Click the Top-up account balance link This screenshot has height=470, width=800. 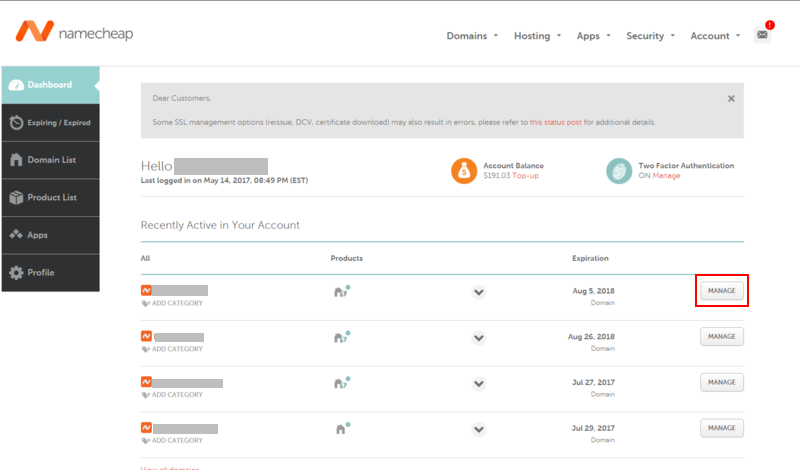526,175
